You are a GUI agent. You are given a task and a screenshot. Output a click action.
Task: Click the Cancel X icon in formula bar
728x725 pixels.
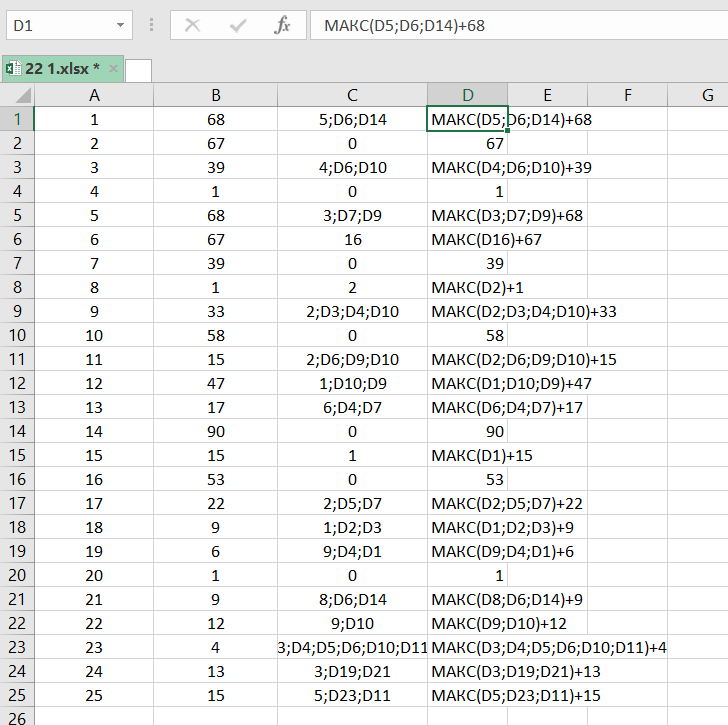pyautogui.click(x=192, y=25)
